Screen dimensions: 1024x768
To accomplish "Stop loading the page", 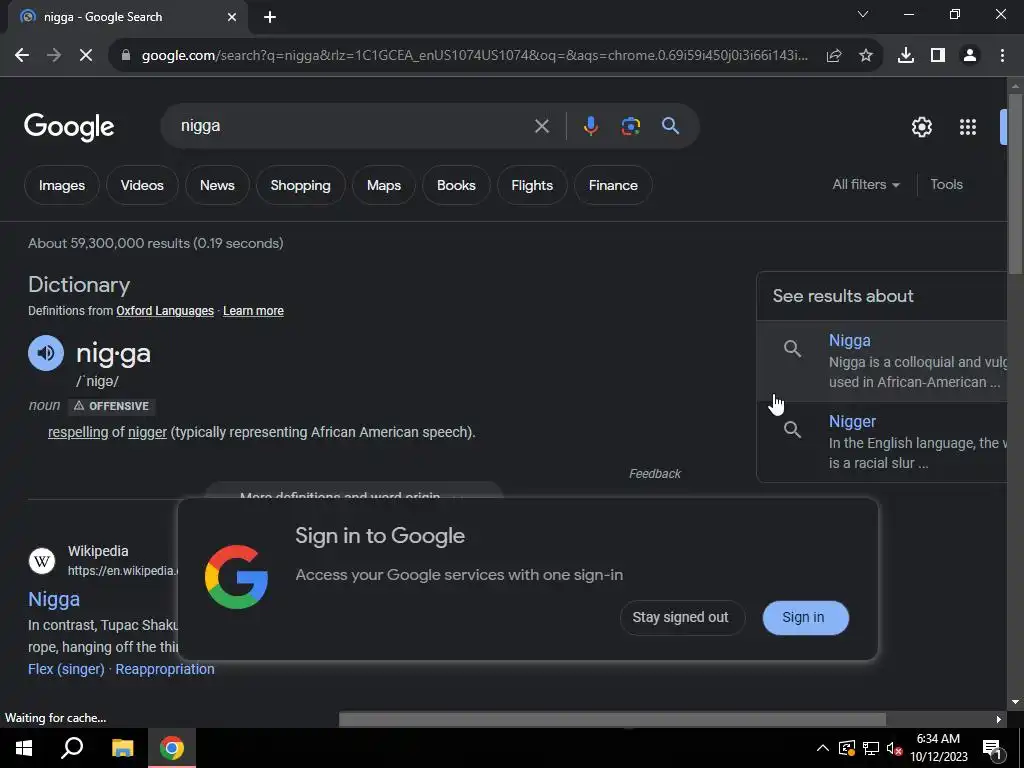I will click(86, 56).
